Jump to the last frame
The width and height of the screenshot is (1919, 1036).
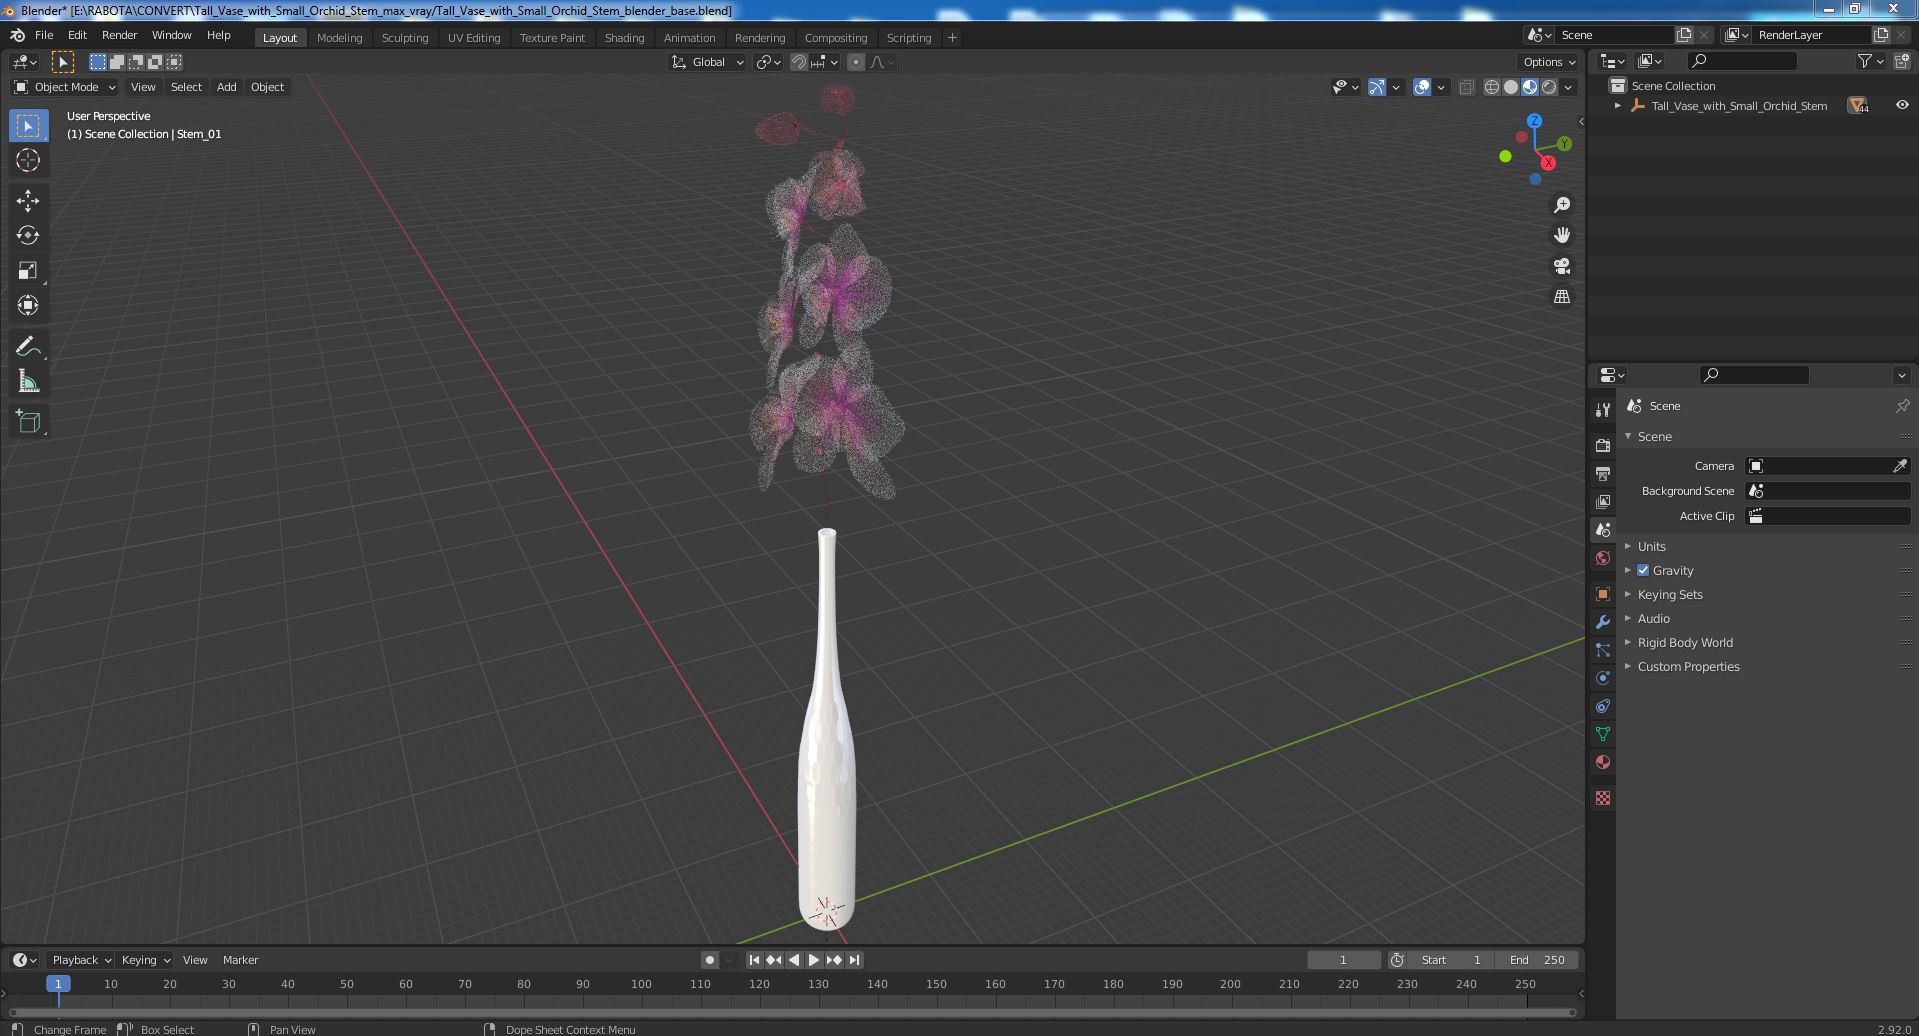854,960
